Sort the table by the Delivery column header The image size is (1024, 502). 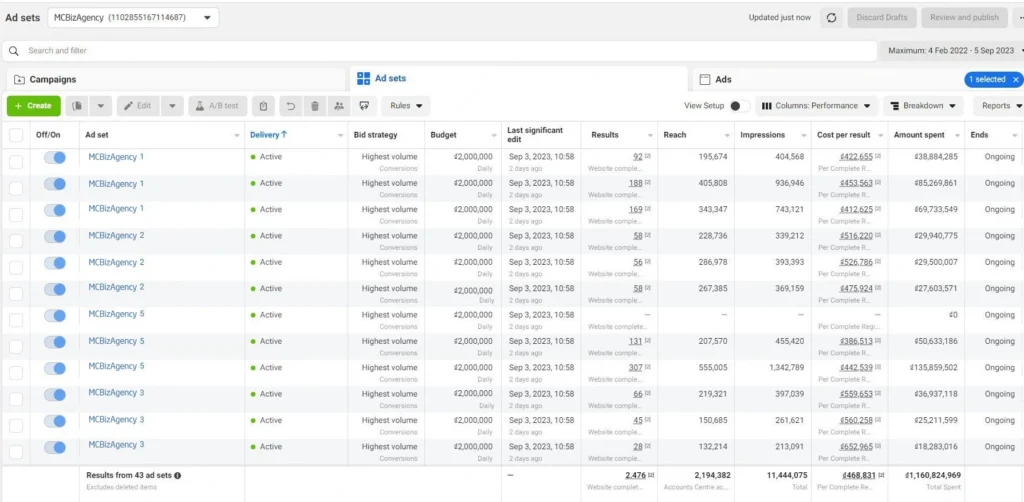(x=268, y=135)
